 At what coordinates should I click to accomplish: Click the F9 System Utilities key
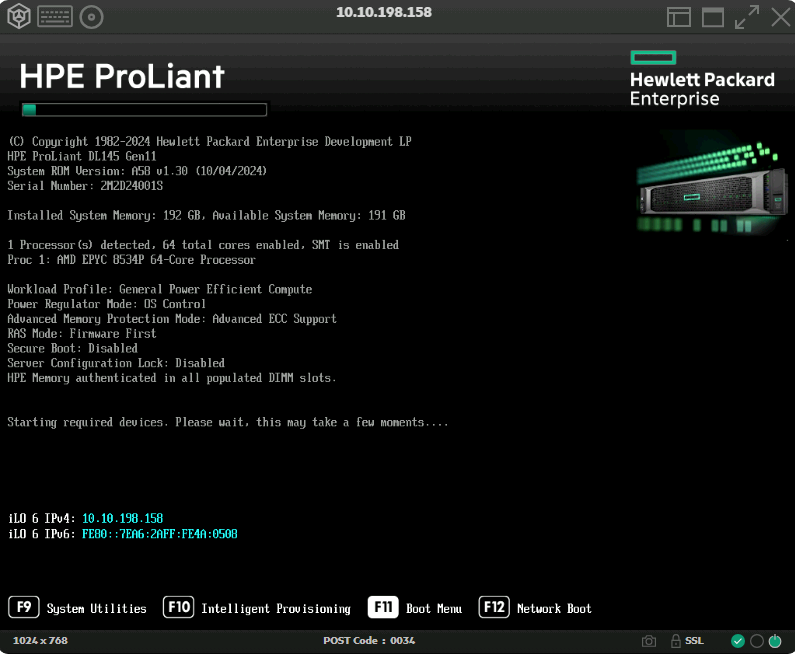click(24, 607)
